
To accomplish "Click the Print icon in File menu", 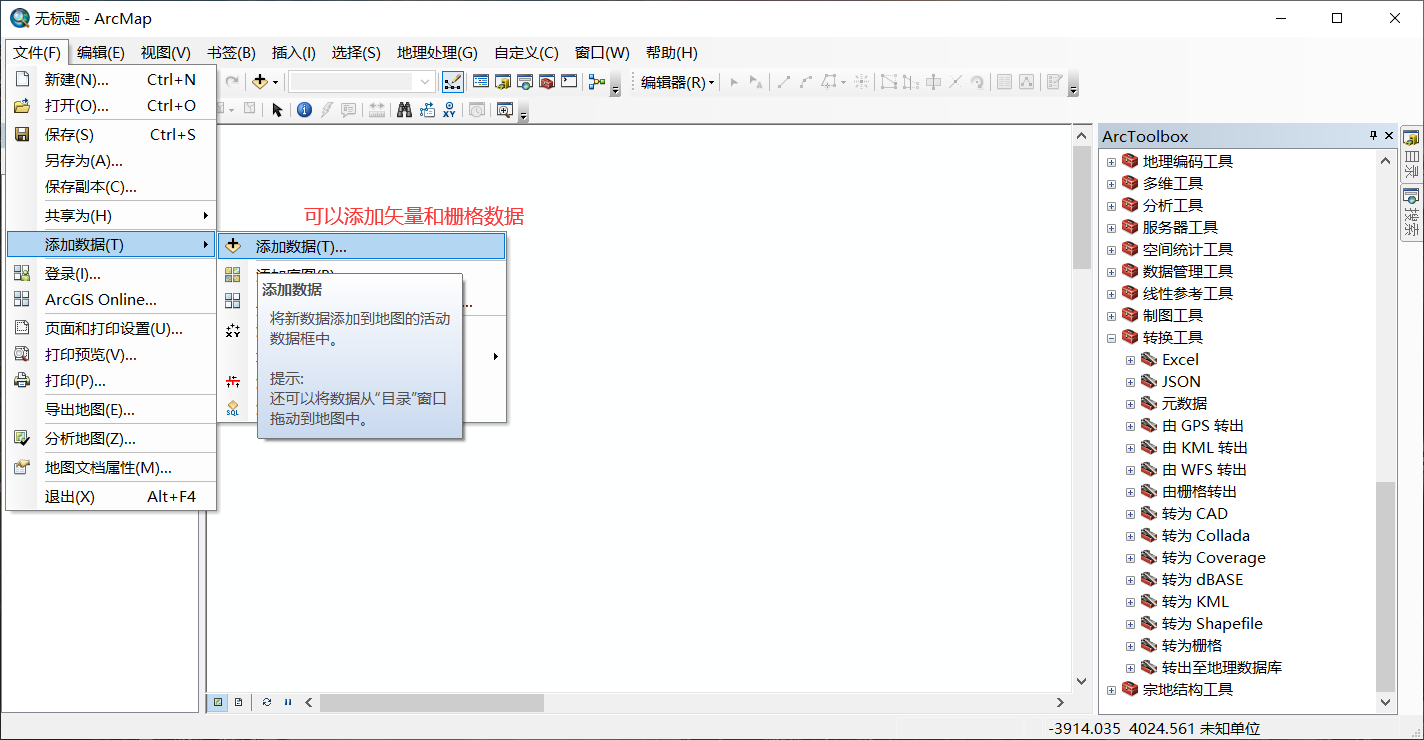I will [x=22, y=380].
